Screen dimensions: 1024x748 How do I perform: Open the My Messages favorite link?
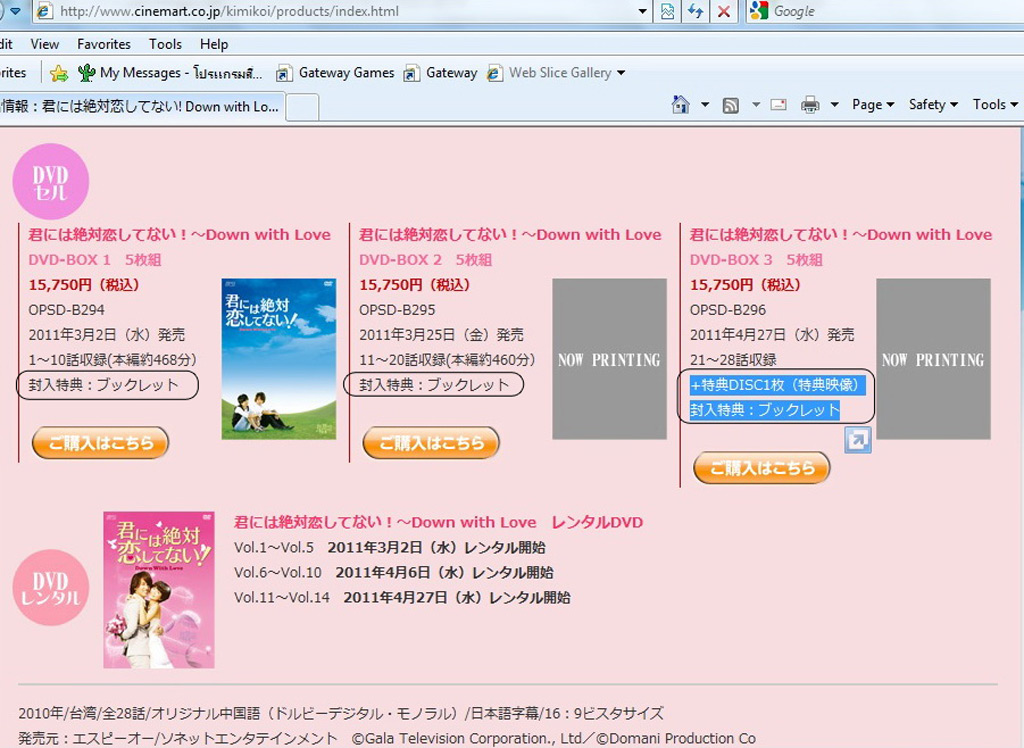coord(170,73)
